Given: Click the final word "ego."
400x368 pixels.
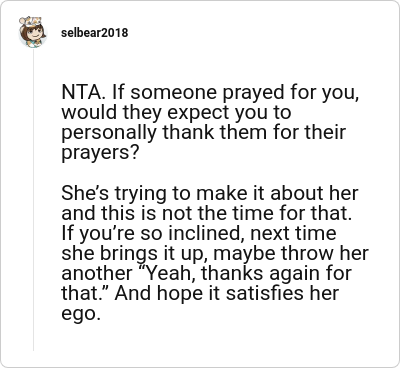Looking at the screenshot, I should [81, 314].
